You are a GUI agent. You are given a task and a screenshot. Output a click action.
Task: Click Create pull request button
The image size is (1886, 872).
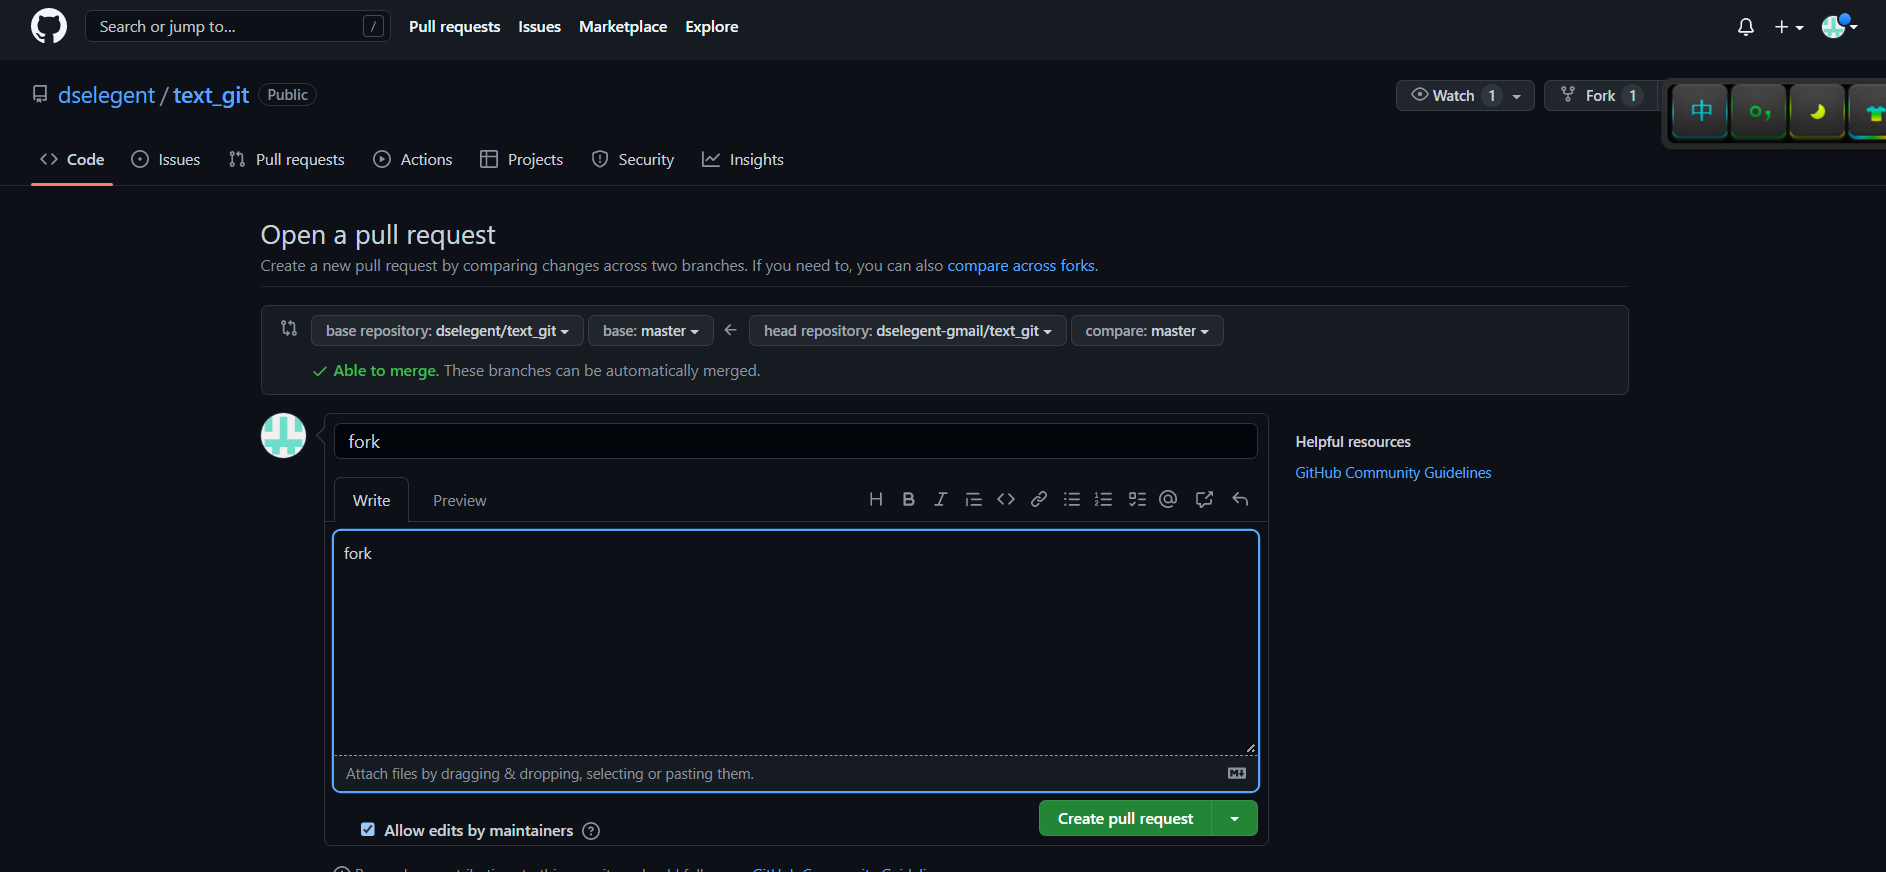pos(1125,818)
